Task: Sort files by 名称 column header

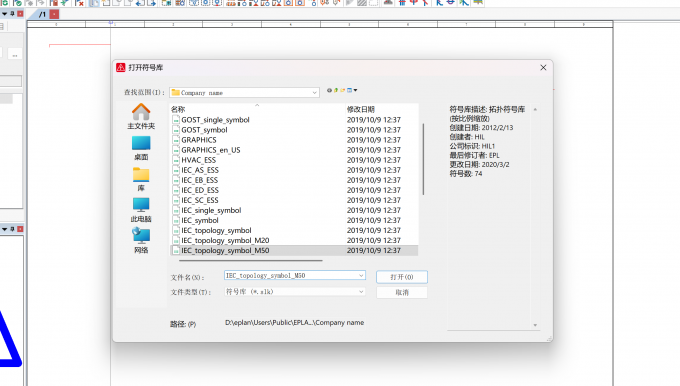Action: point(178,109)
